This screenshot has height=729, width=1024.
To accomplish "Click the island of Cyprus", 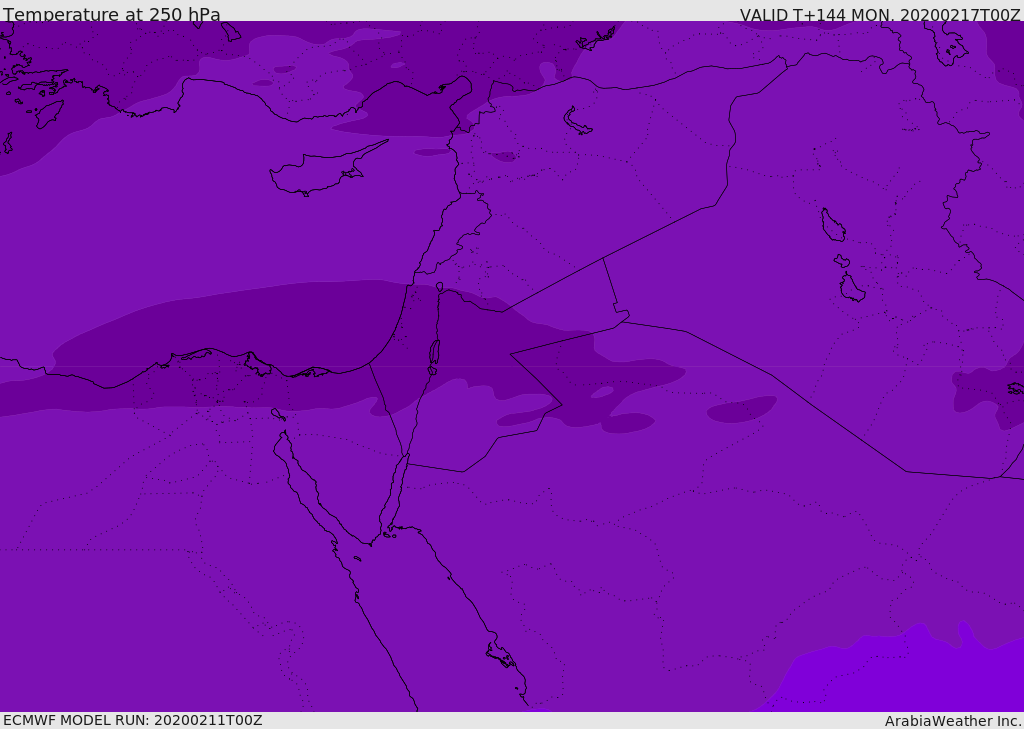I will (x=315, y=174).
